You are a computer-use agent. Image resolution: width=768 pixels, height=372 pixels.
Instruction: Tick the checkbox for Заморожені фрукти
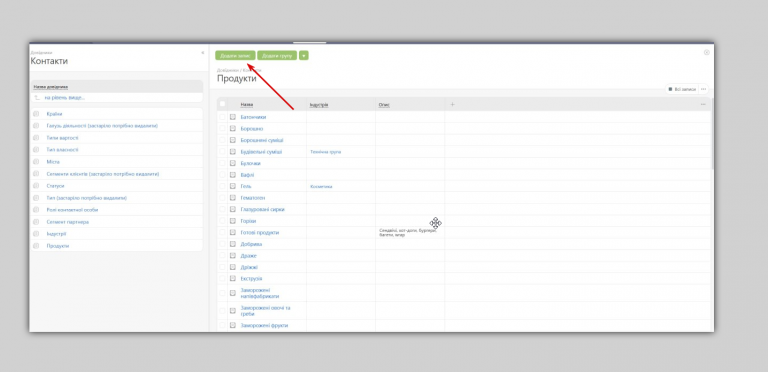tap(222, 325)
